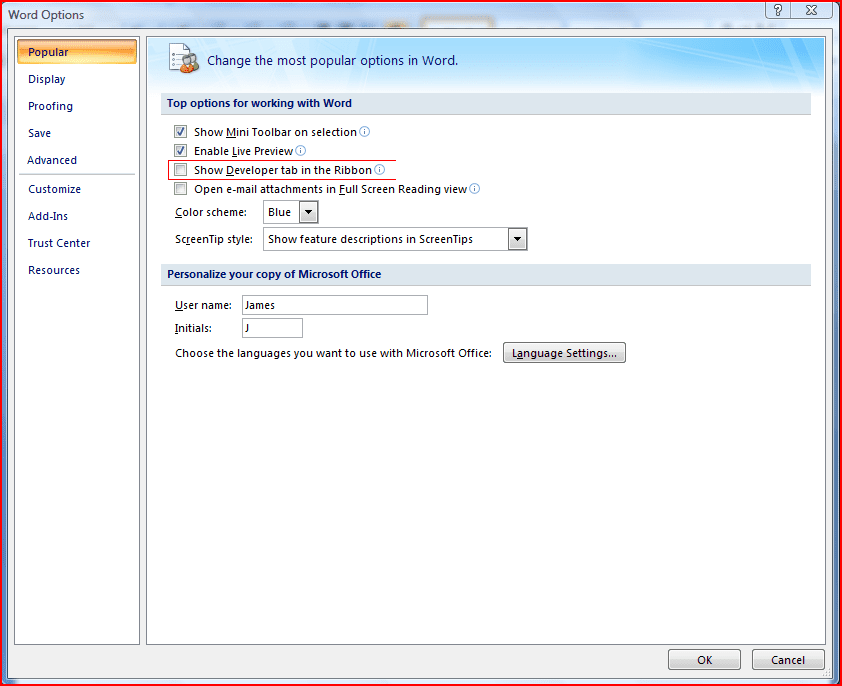Close the Word Options dialog

[811, 10]
